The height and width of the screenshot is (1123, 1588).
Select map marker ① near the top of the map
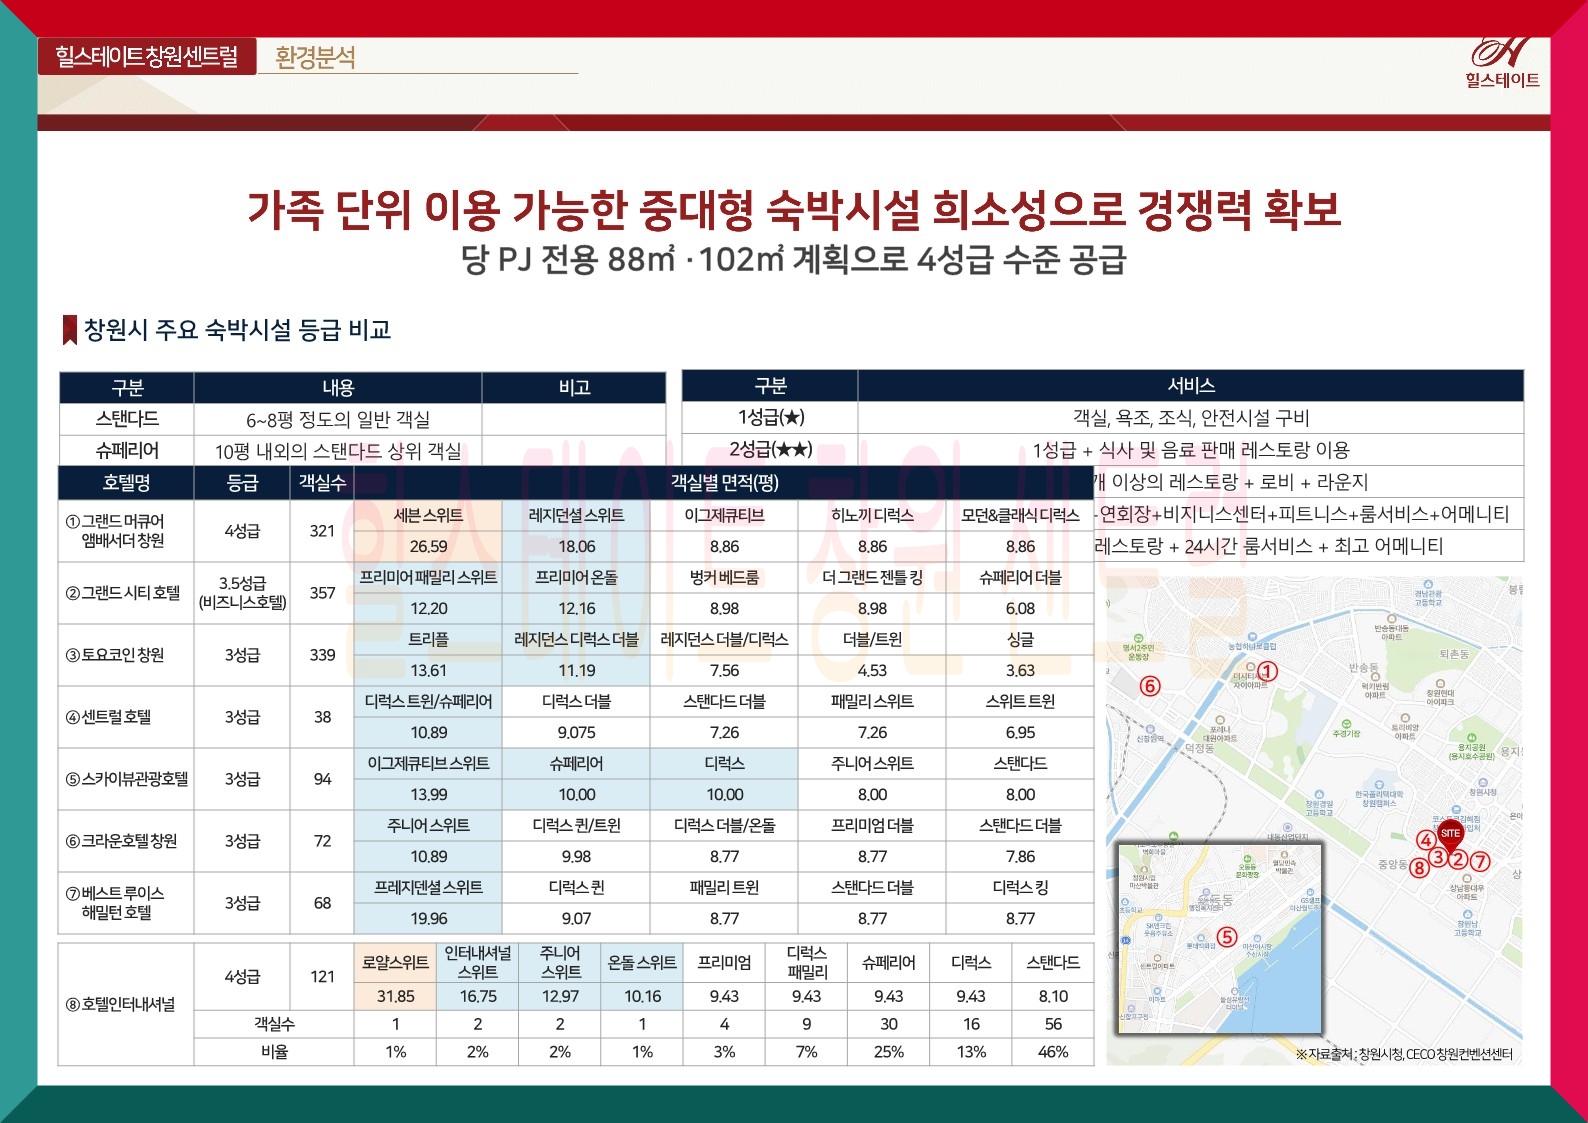point(1267,671)
